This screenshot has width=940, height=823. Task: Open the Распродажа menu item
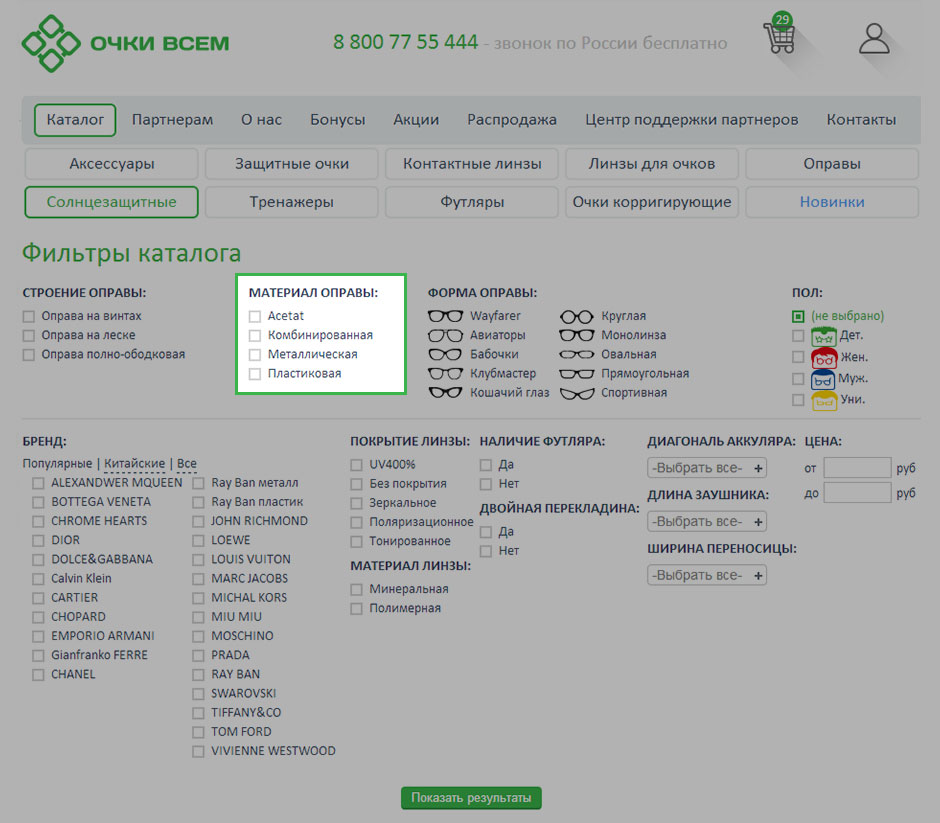point(512,120)
